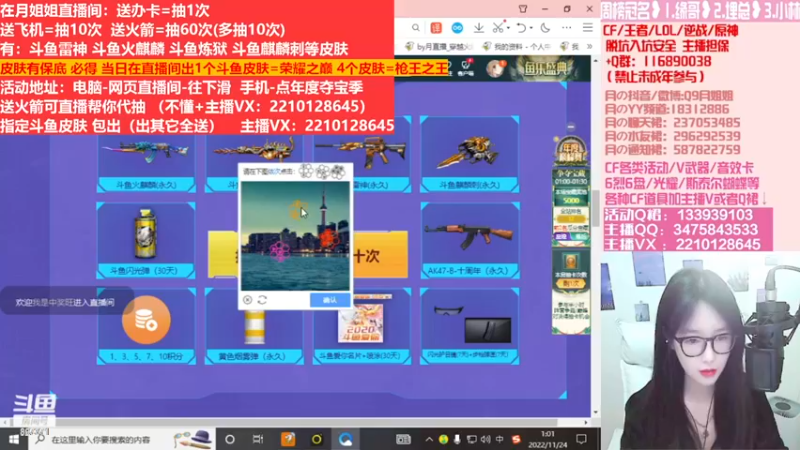Open the 年度 badge at top of side widget
Viewport: 800px width, 450px height.
click(571, 151)
